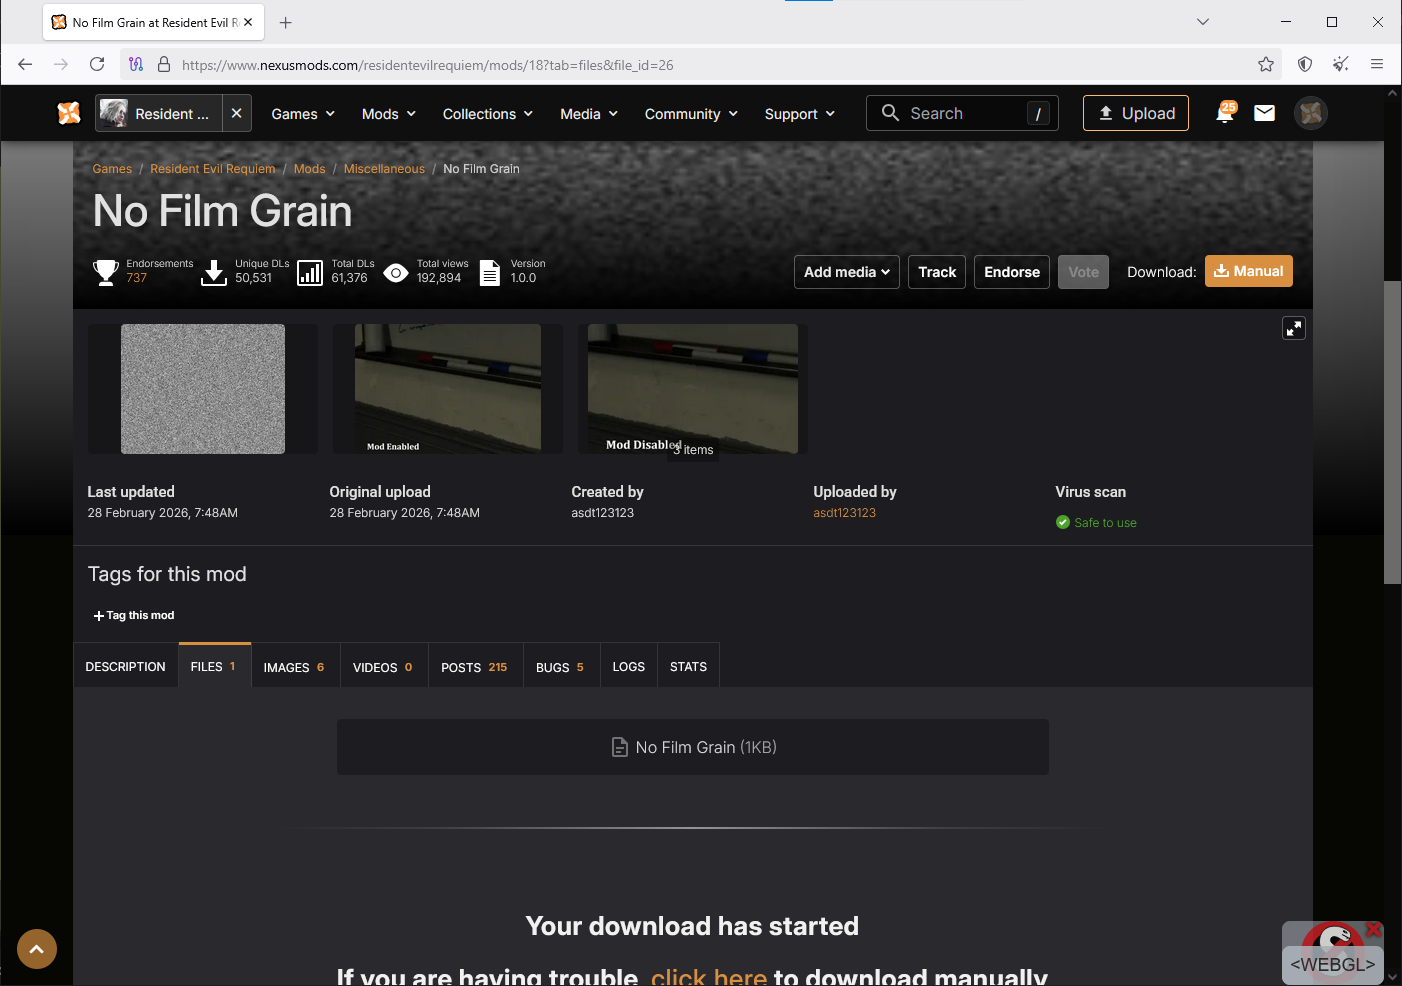The height and width of the screenshot is (986, 1402).
Task: Expand the media gallery fullscreen
Action: tap(1294, 328)
